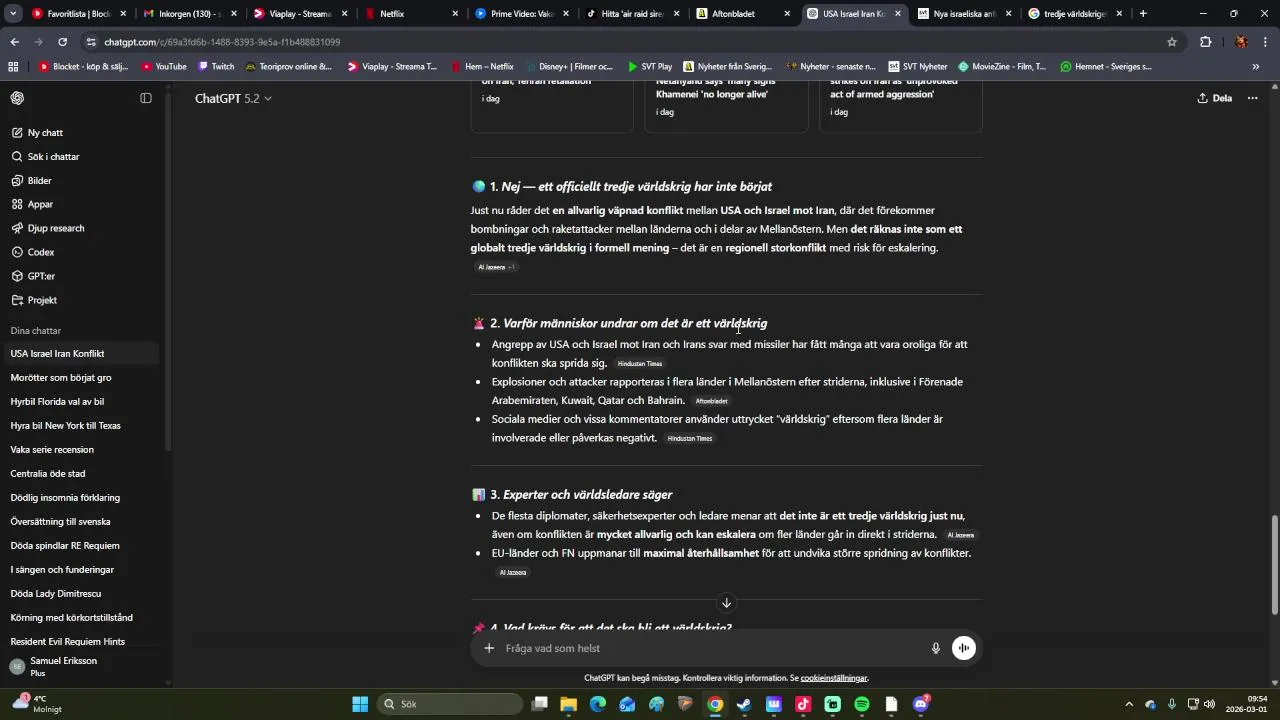Open the SVT Play bookmark
Screen dimensions: 1280x720
(x=650, y=67)
